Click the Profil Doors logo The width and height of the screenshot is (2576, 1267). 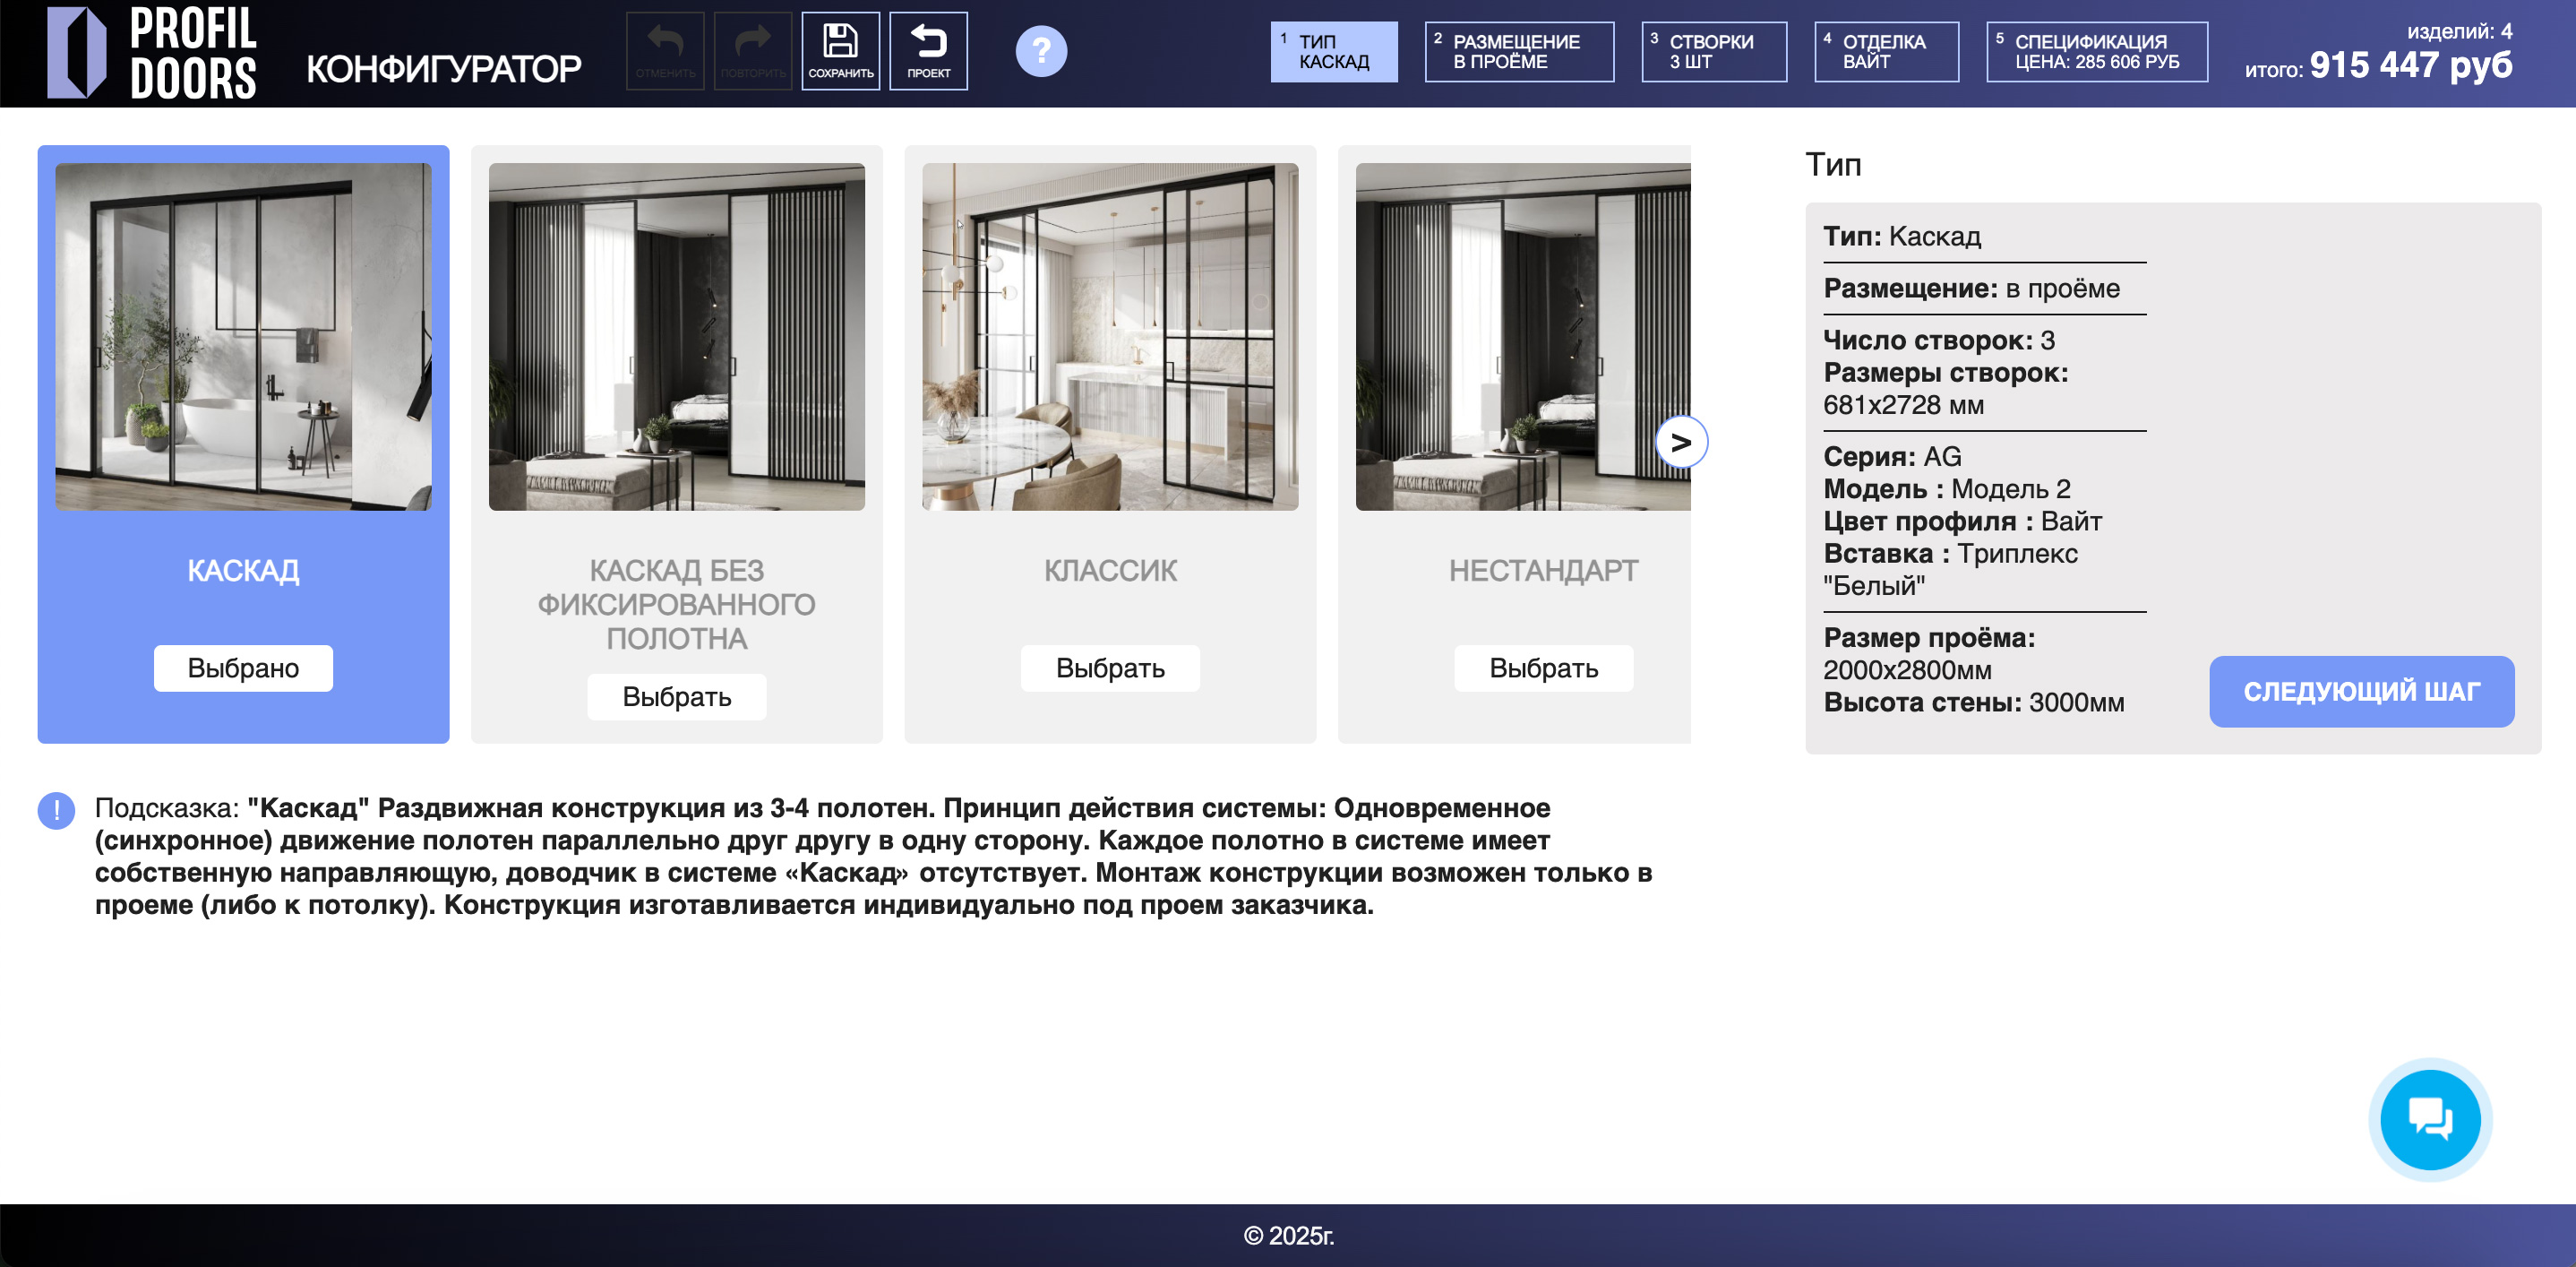point(152,52)
